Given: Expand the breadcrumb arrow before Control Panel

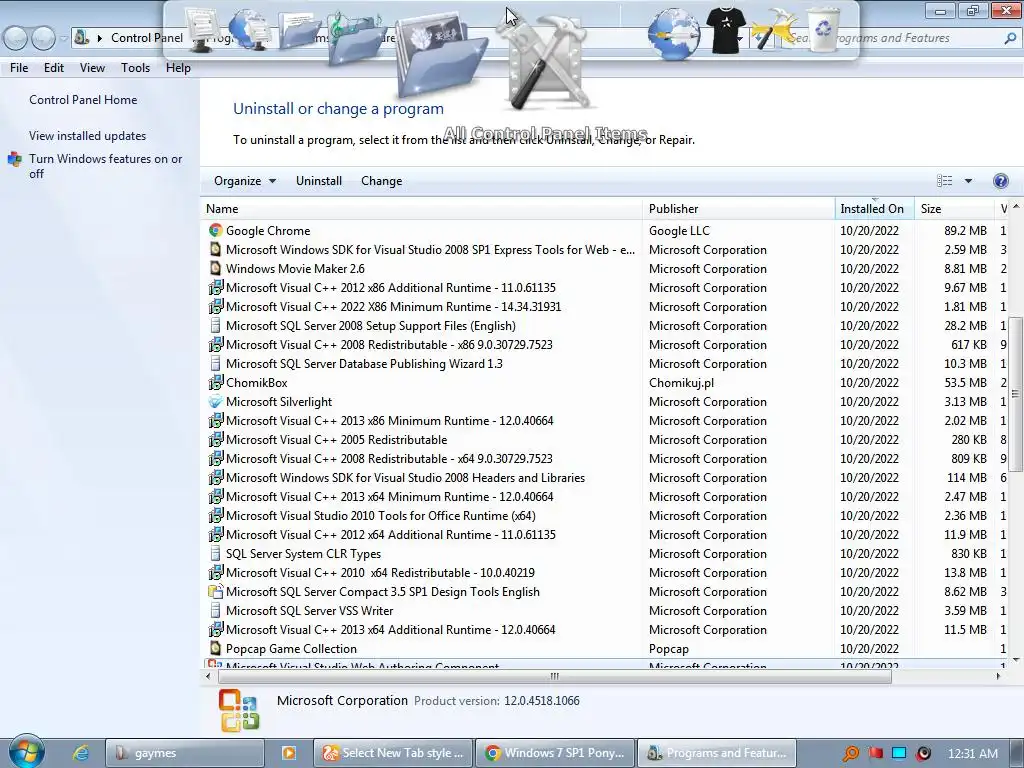Looking at the screenshot, I should [100, 39].
